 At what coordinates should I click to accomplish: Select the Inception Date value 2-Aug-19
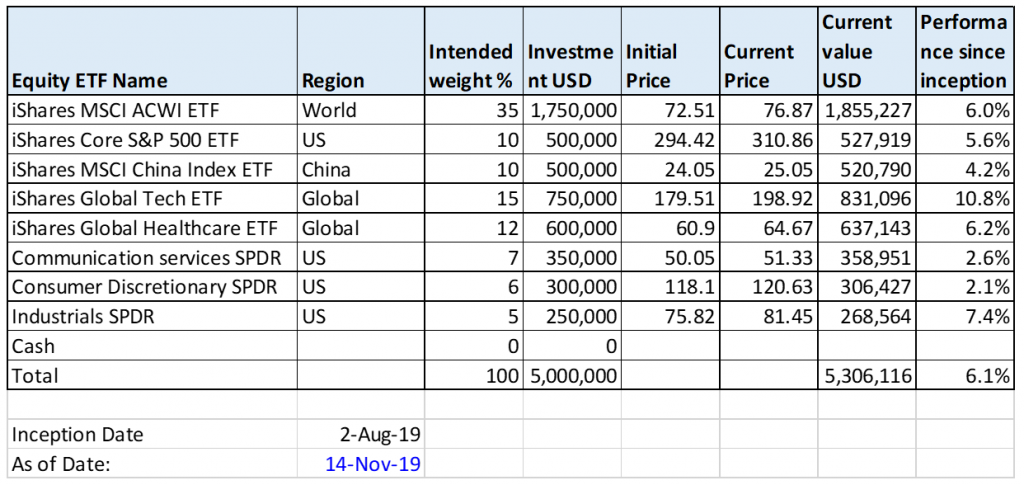[x=360, y=434]
